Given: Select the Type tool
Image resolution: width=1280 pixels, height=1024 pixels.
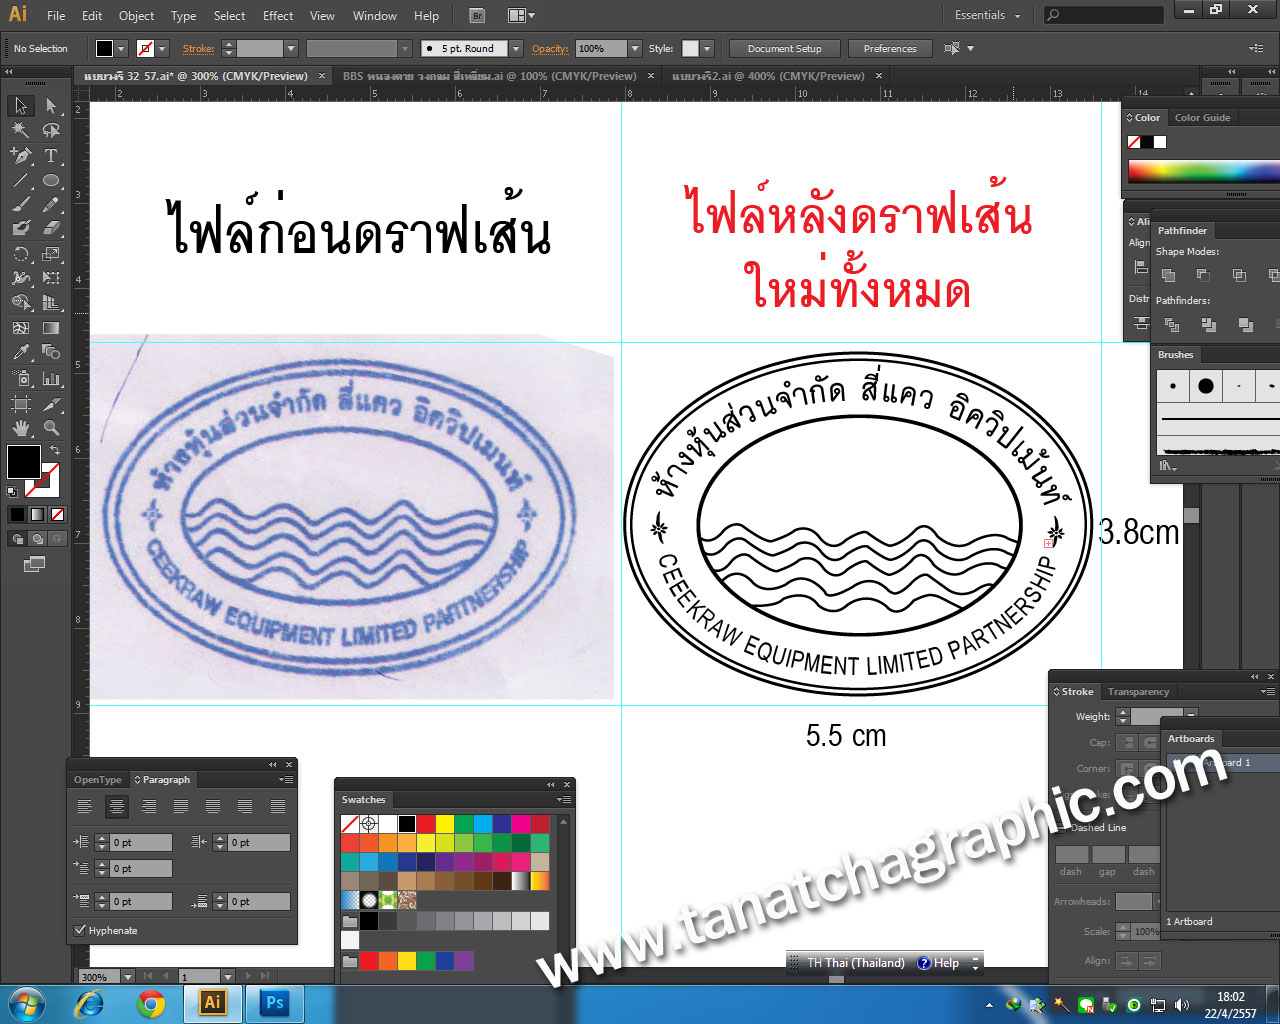Looking at the screenshot, I should (51, 156).
